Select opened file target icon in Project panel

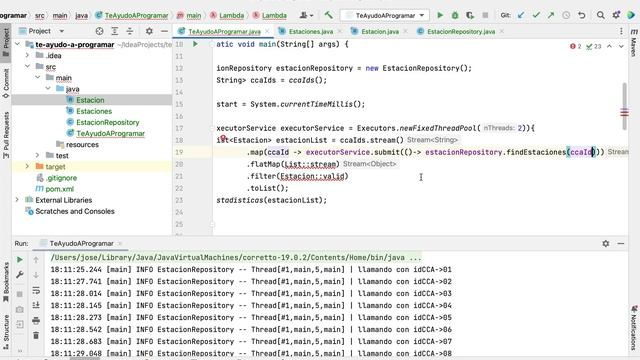[99, 31]
